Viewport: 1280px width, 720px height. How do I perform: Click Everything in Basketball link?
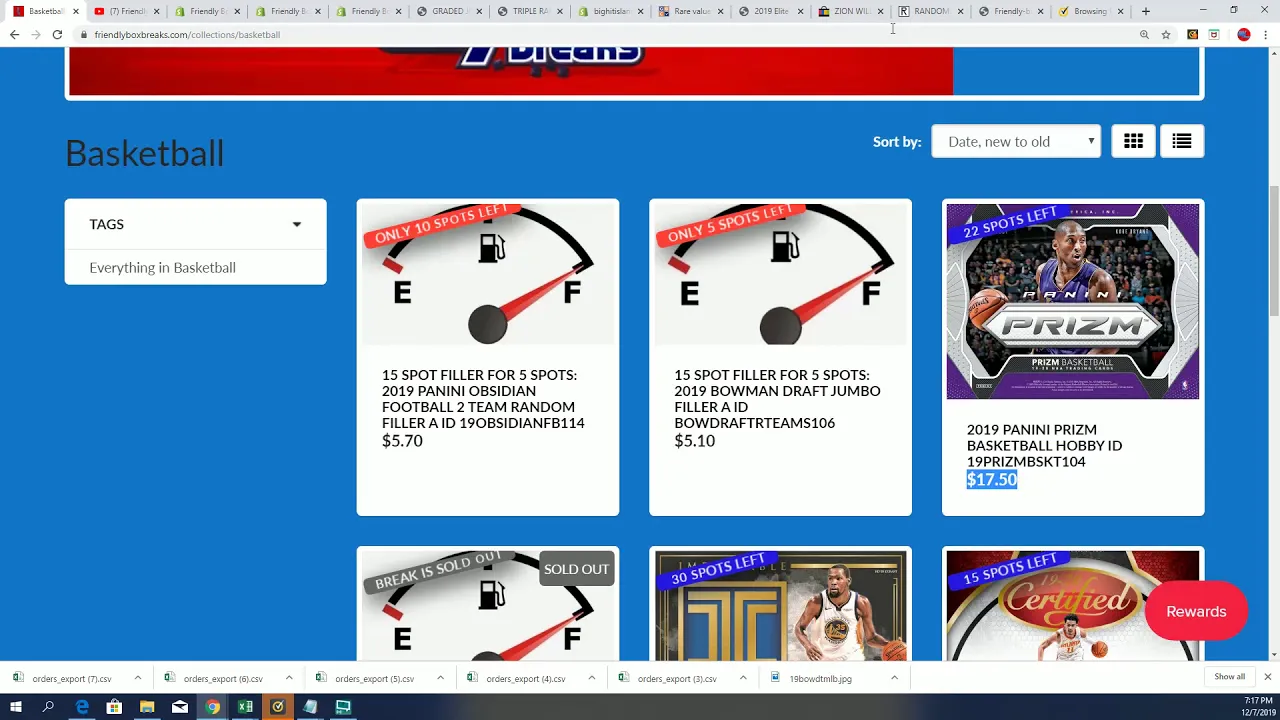click(x=162, y=267)
